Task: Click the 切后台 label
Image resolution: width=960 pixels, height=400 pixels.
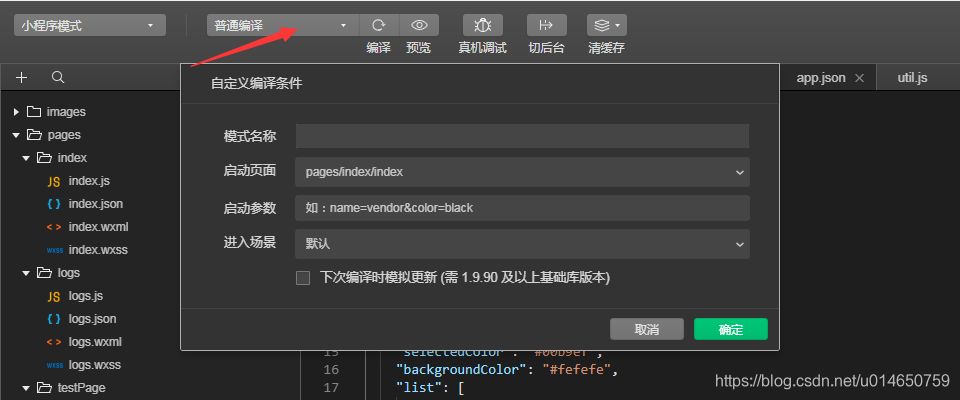Action: click(546, 48)
